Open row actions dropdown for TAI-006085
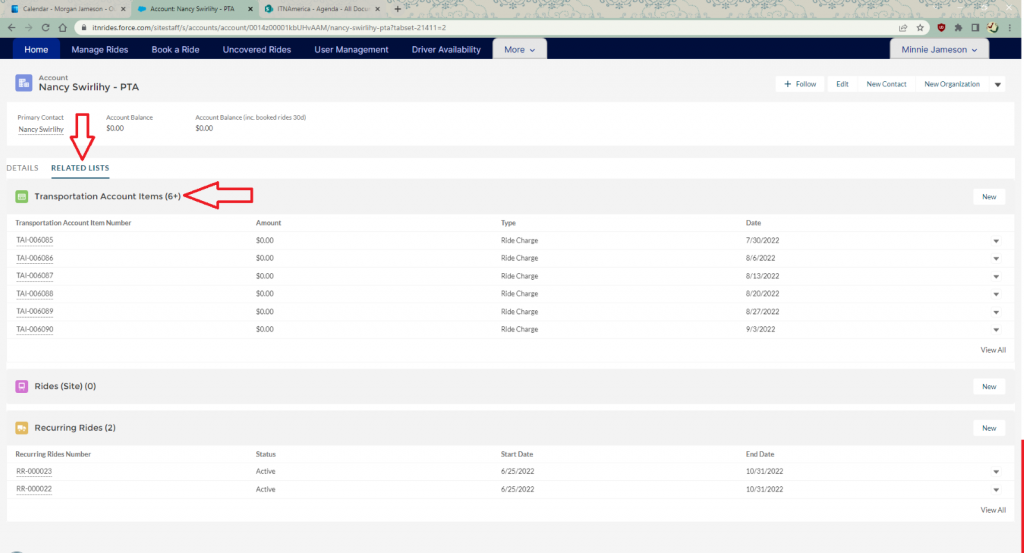The image size is (1024, 553). tap(996, 241)
